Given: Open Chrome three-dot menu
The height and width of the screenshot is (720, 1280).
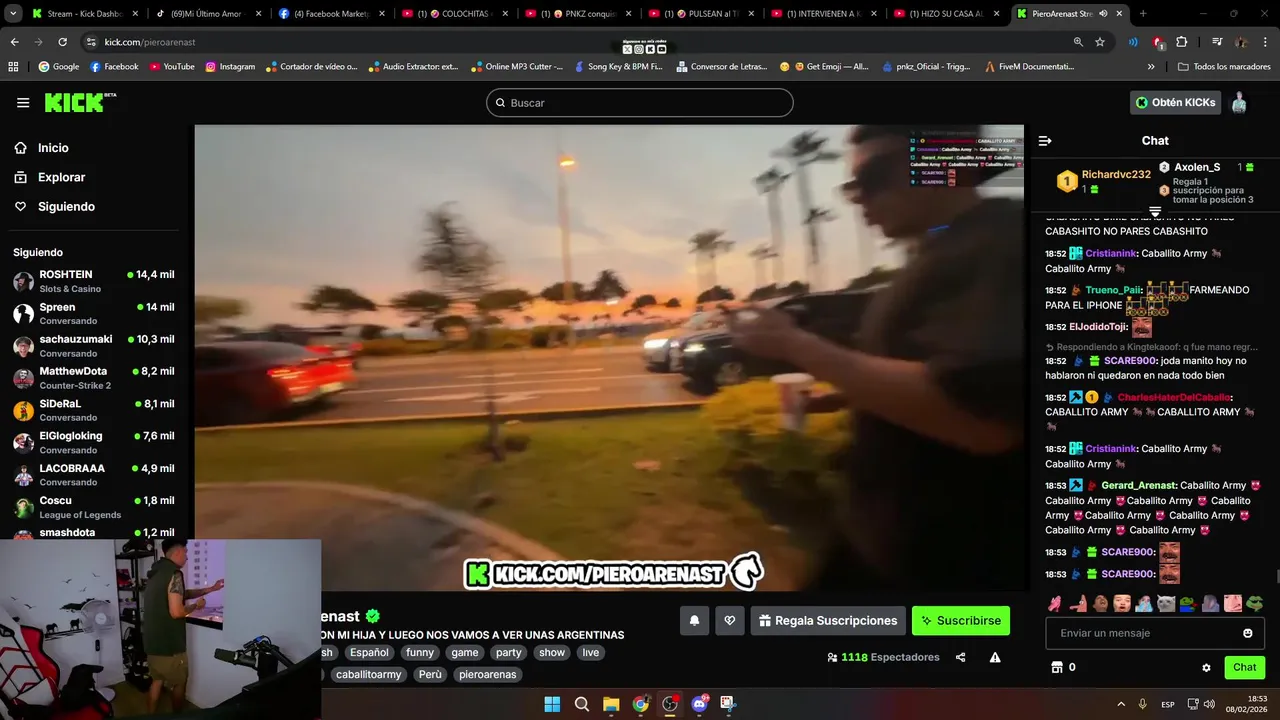Looking at the screenshot, I should [1265, 42].
